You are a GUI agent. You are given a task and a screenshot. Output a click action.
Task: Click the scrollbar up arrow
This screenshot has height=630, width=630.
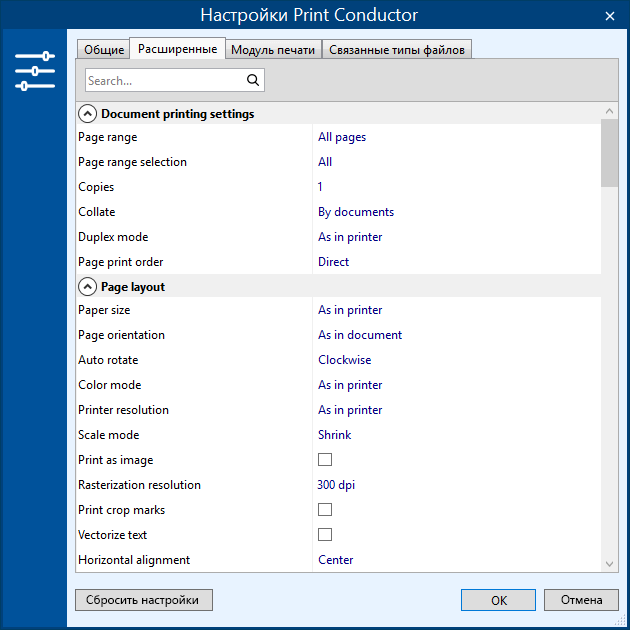[609, 111]
